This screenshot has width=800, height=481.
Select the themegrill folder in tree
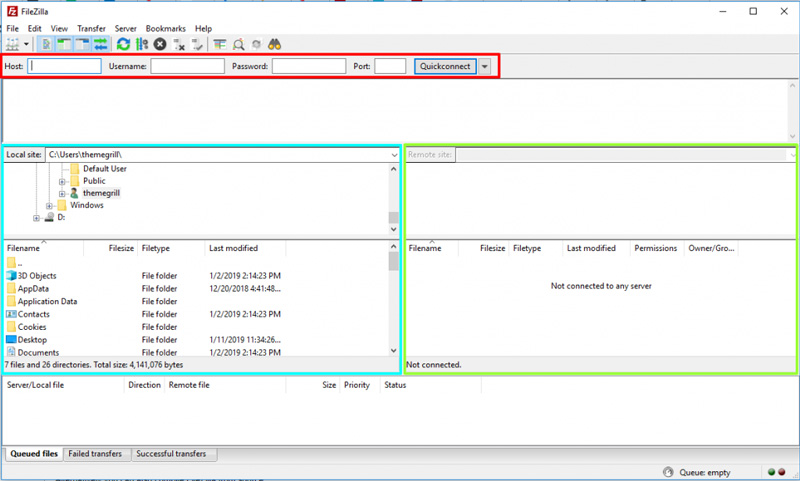[x=102, y=193]
